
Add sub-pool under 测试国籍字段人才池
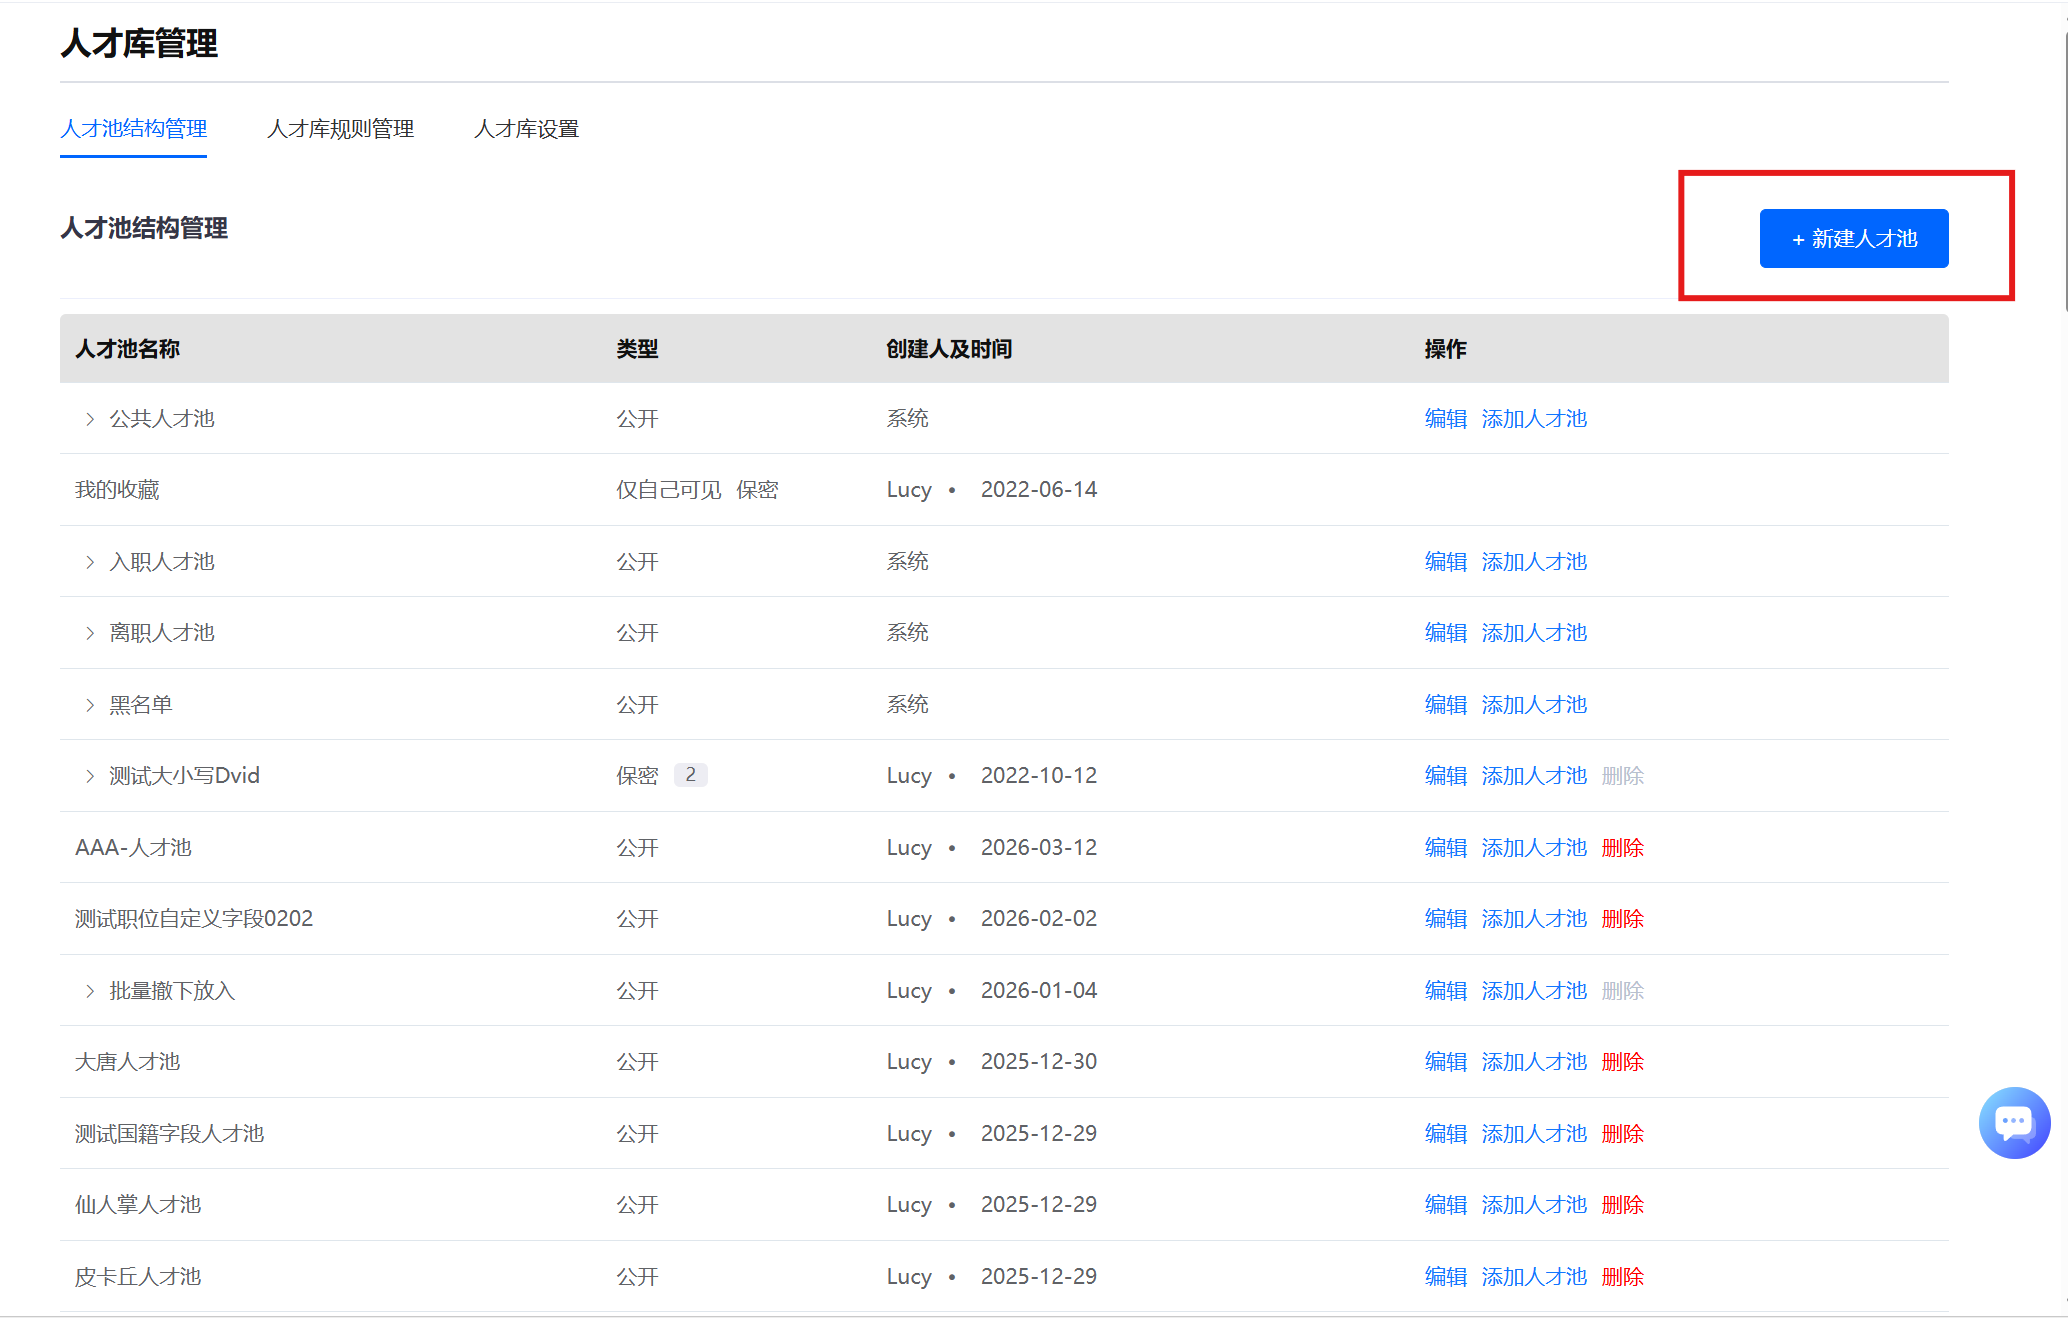(1534, 1134)
